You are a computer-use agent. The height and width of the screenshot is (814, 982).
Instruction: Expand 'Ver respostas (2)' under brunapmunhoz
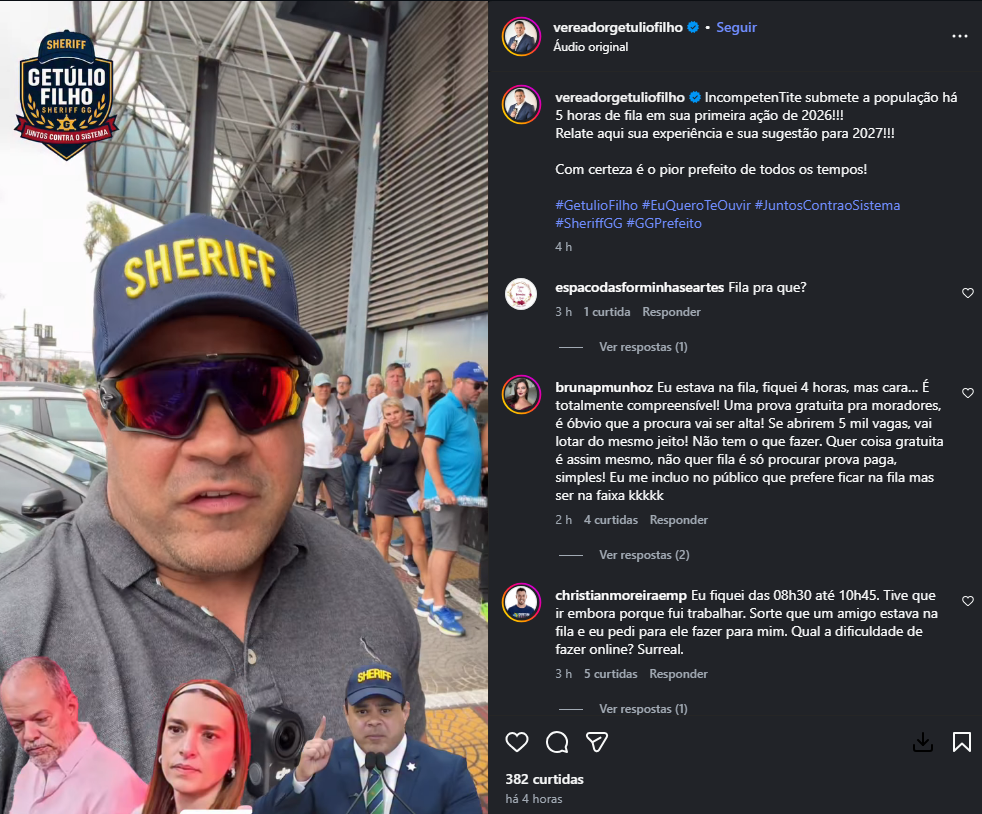pyautogui.click(x=644, y=555)
